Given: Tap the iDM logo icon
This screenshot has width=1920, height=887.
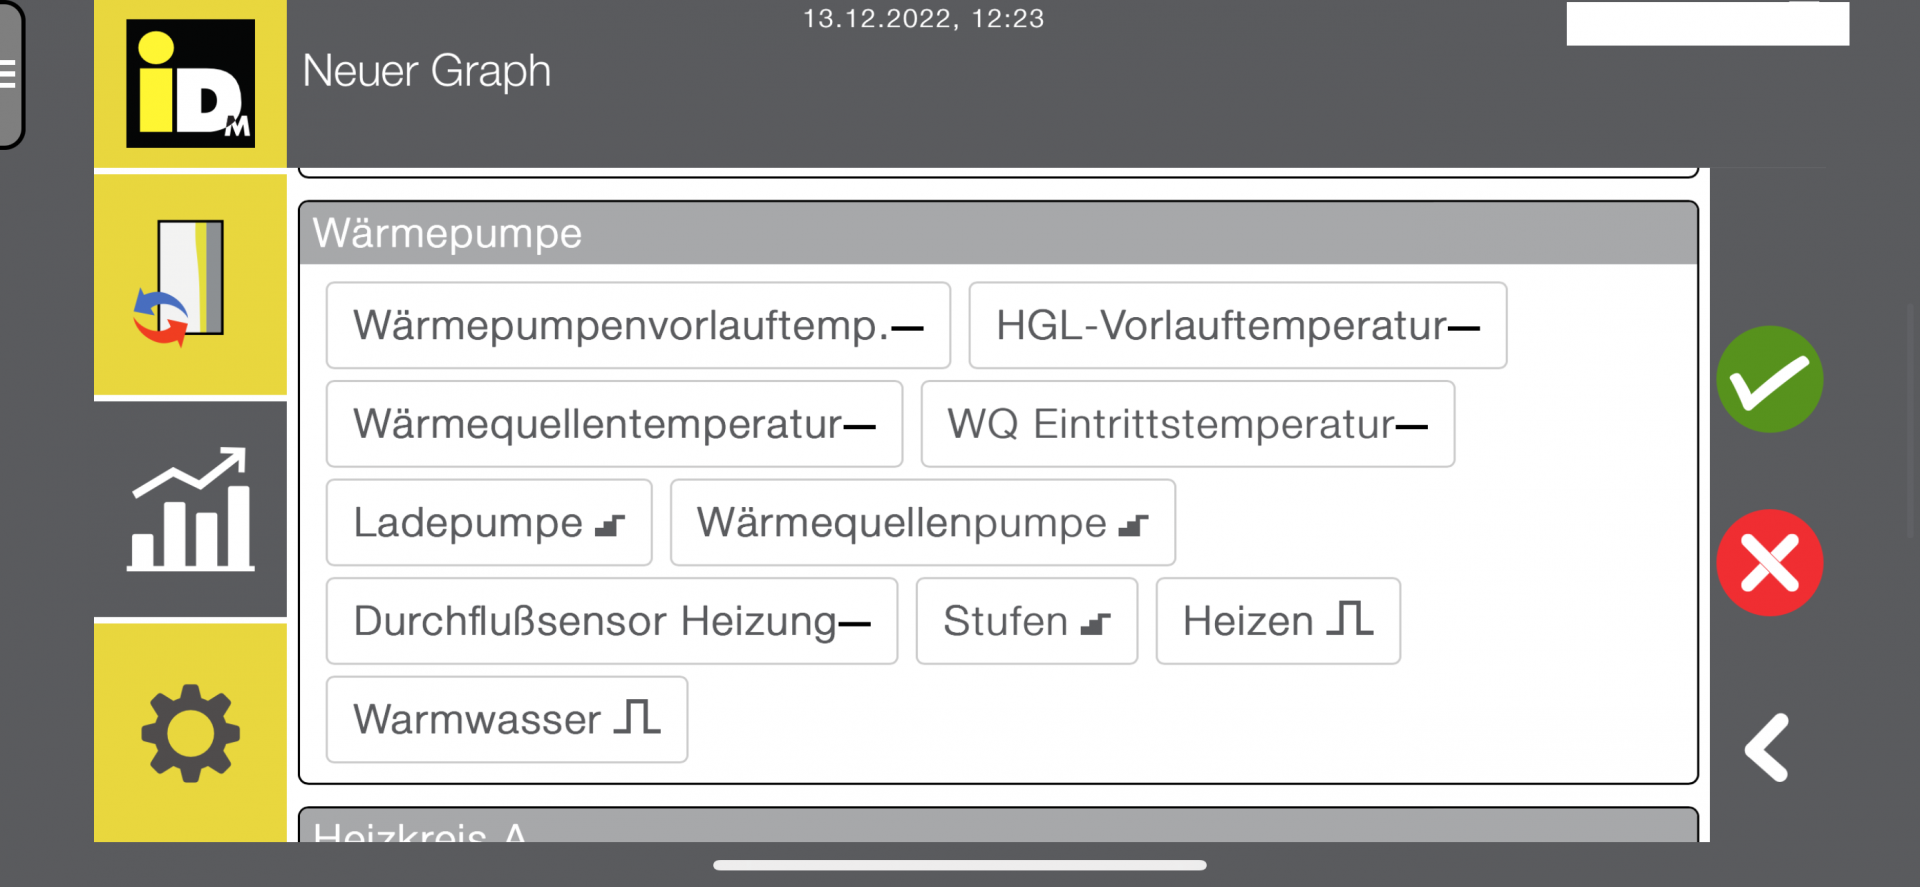Looking at the screenshot, I should pos(190,83).
